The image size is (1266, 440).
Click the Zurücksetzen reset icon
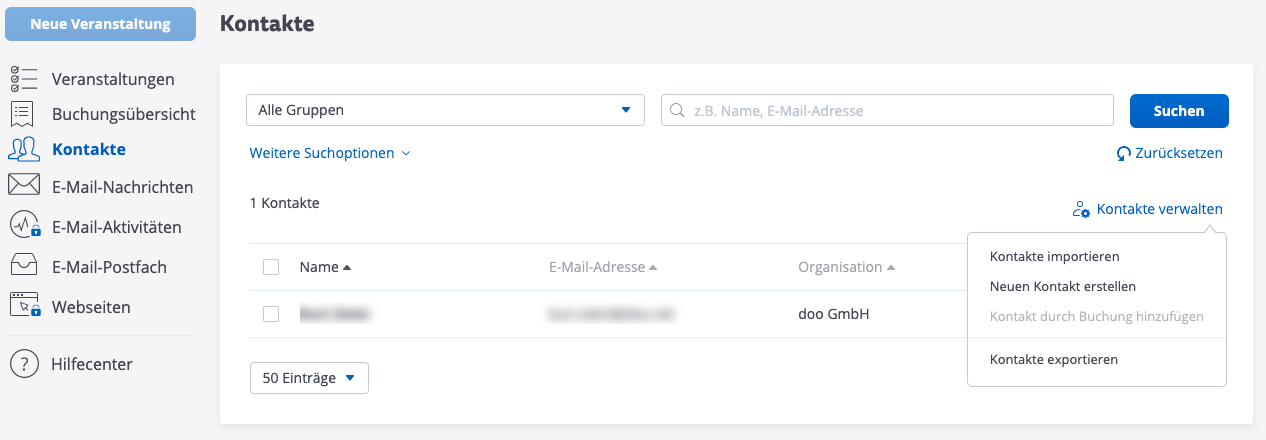click(x=1124, y=154)
